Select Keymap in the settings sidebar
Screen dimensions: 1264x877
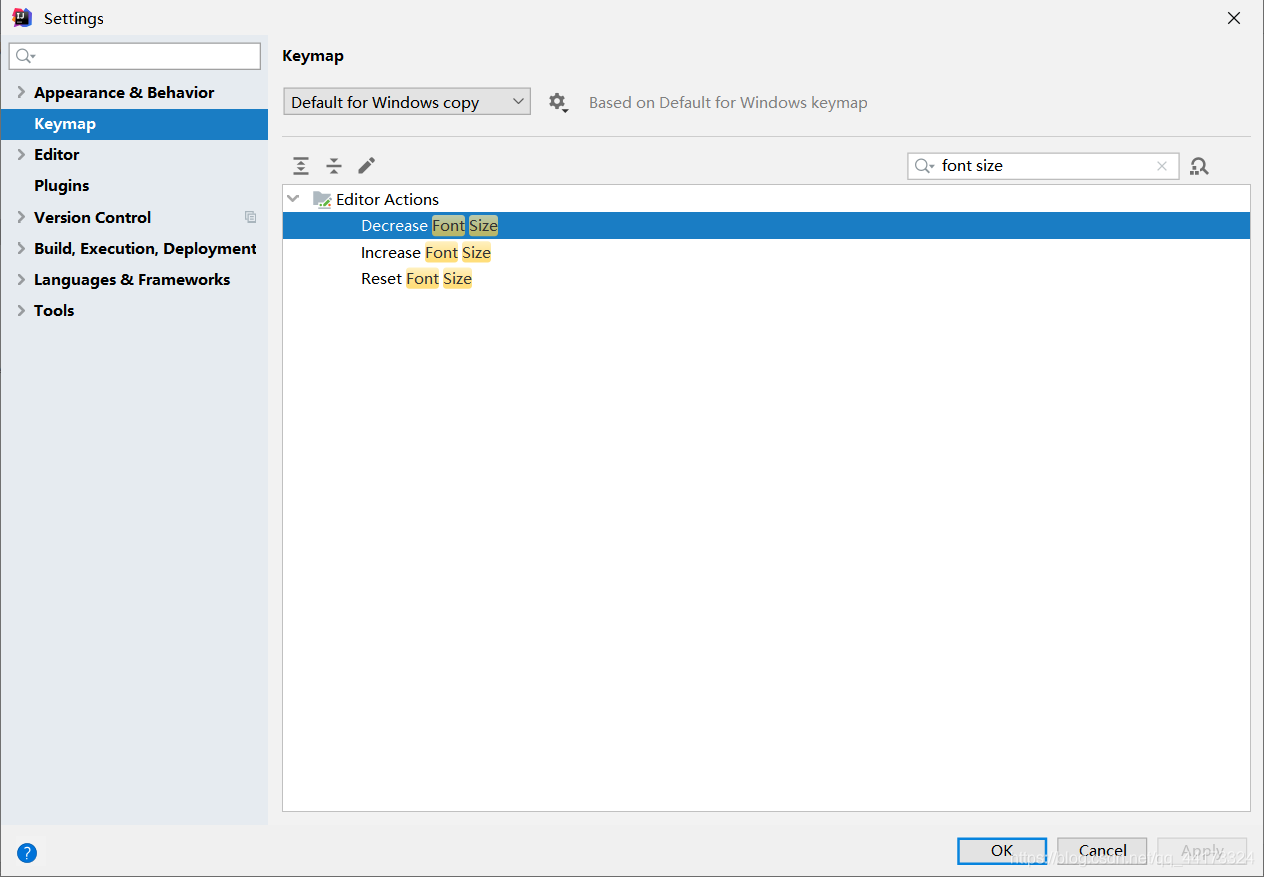coord(134,124)
